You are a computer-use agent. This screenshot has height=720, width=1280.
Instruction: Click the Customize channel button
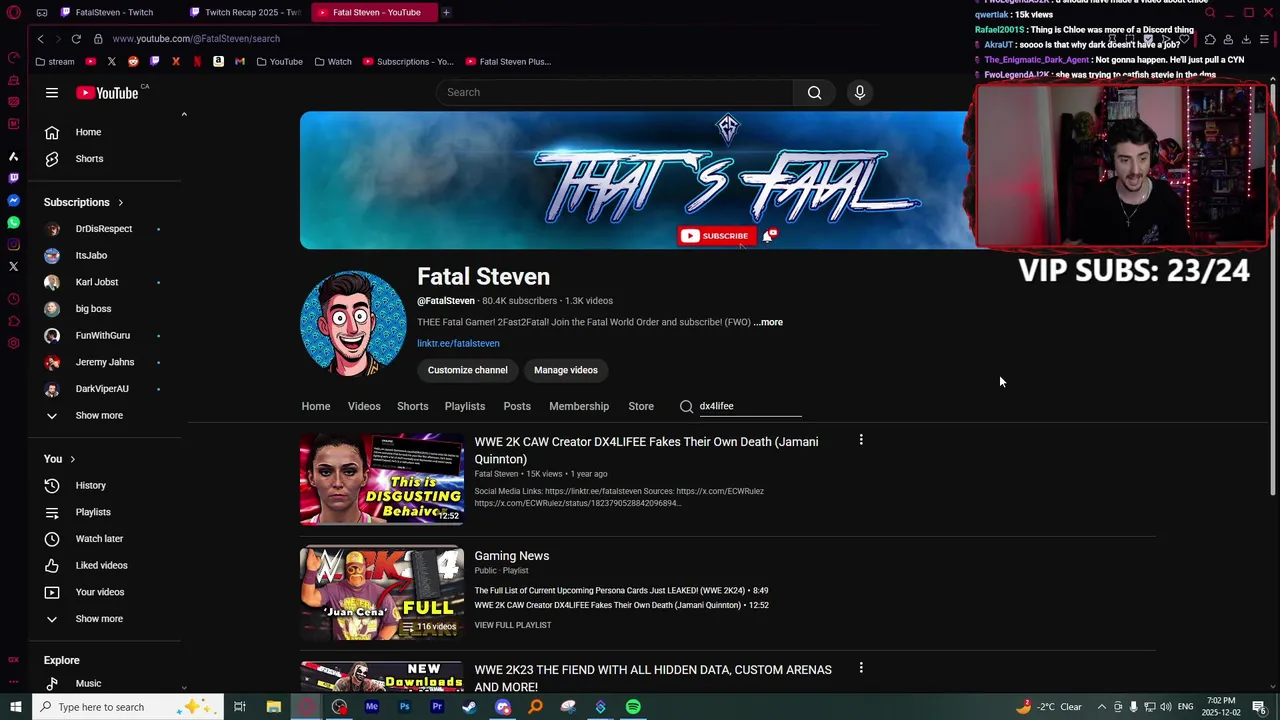[x=468, y=370]
